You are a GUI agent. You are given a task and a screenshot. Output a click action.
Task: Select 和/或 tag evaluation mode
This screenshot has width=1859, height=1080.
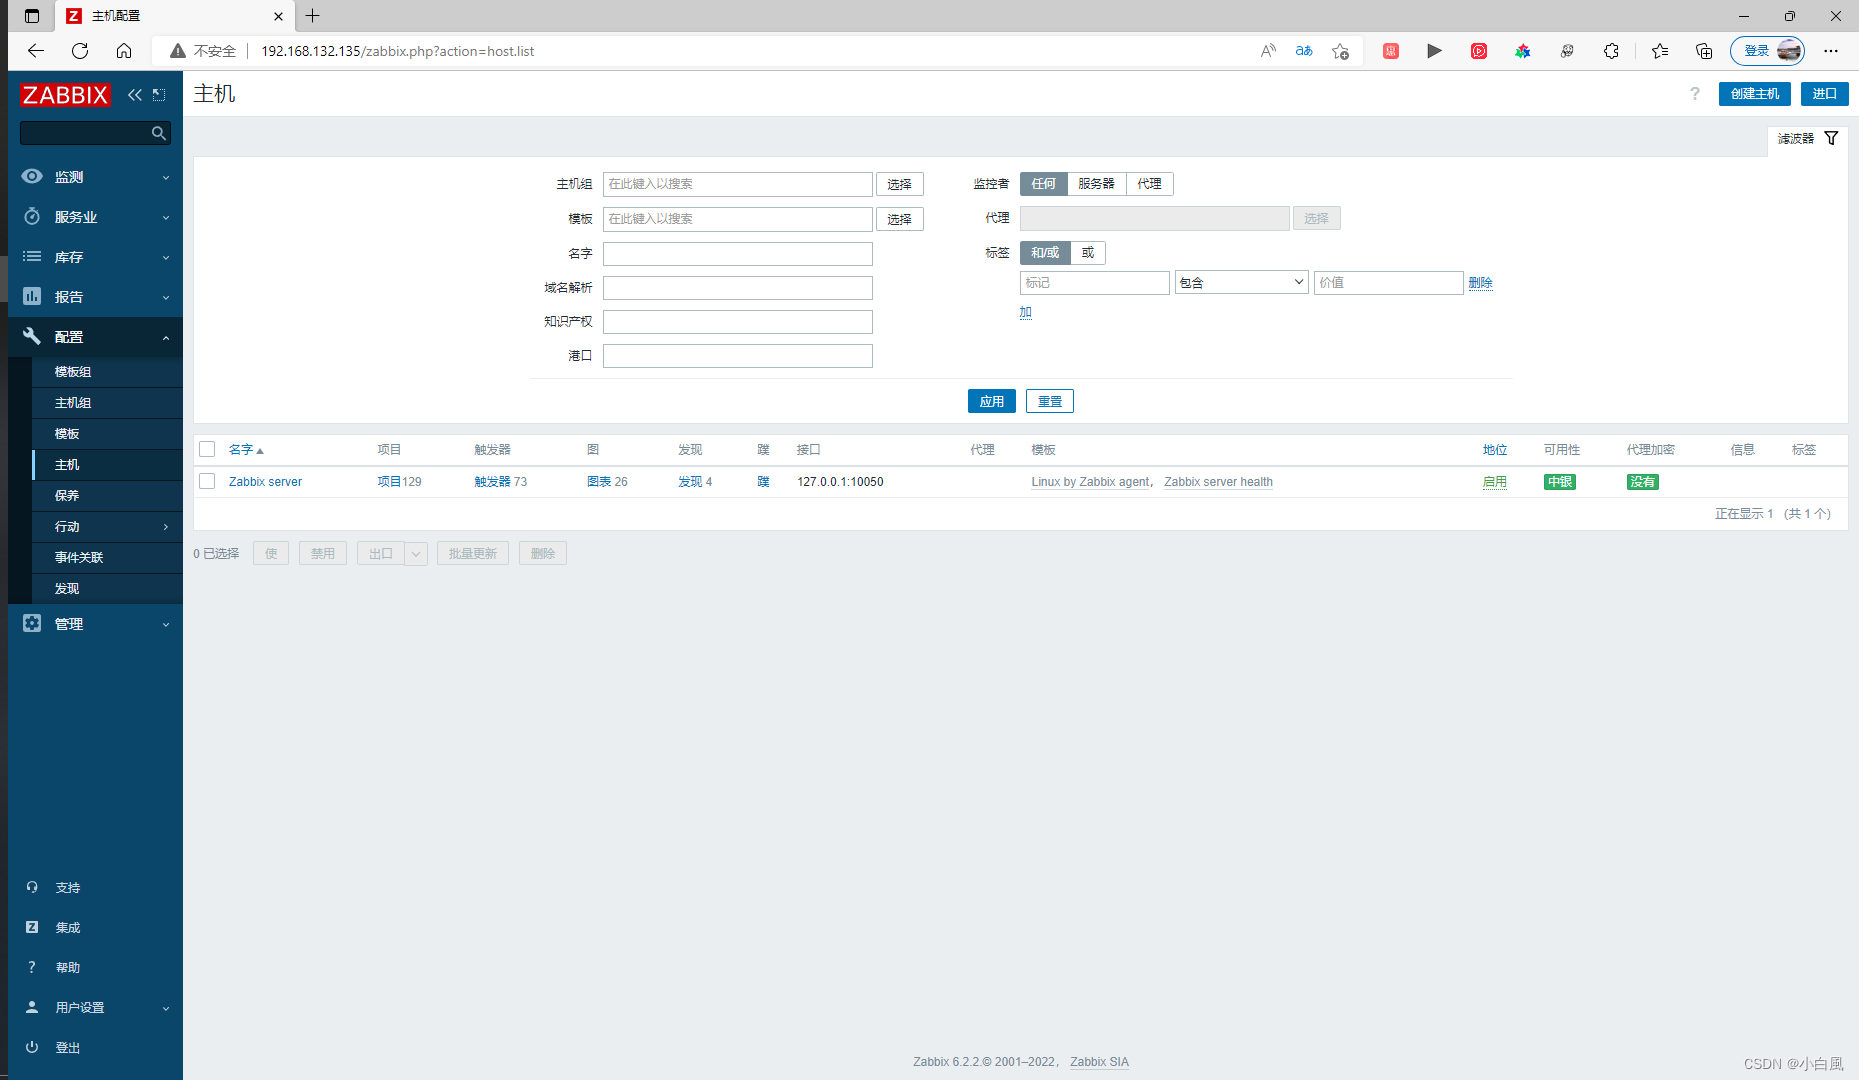[x=1045, y=253]
